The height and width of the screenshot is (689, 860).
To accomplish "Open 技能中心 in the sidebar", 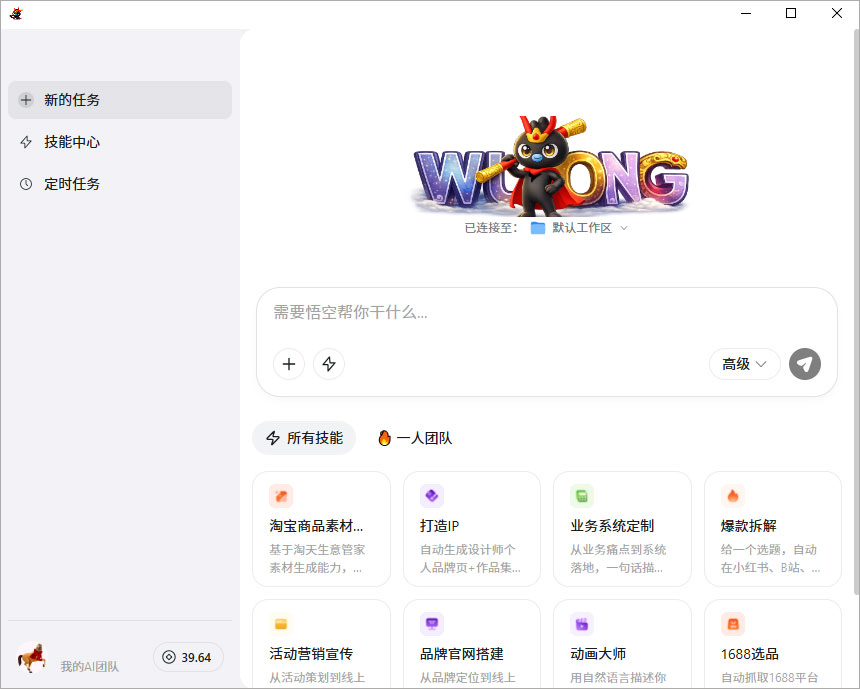I will [x=120, y=142].
